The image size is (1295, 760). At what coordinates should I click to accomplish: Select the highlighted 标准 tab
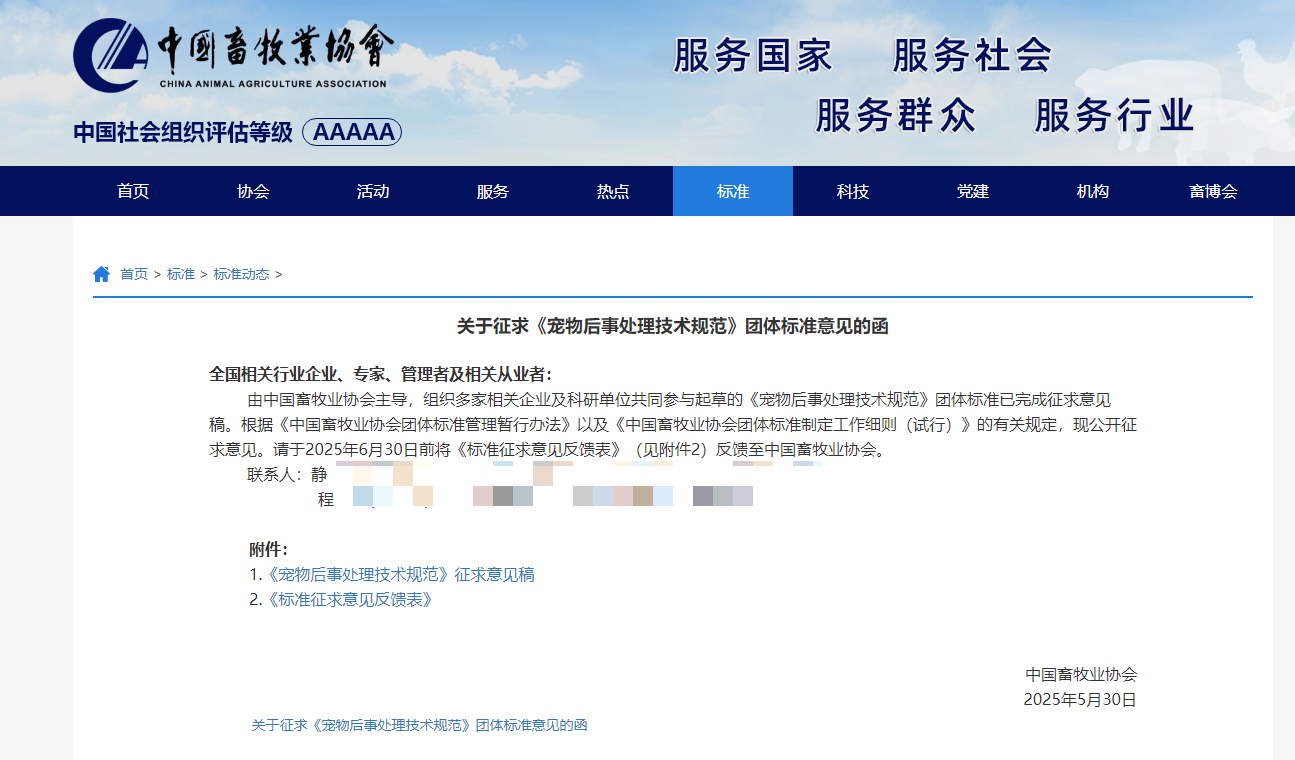(733, 191)
